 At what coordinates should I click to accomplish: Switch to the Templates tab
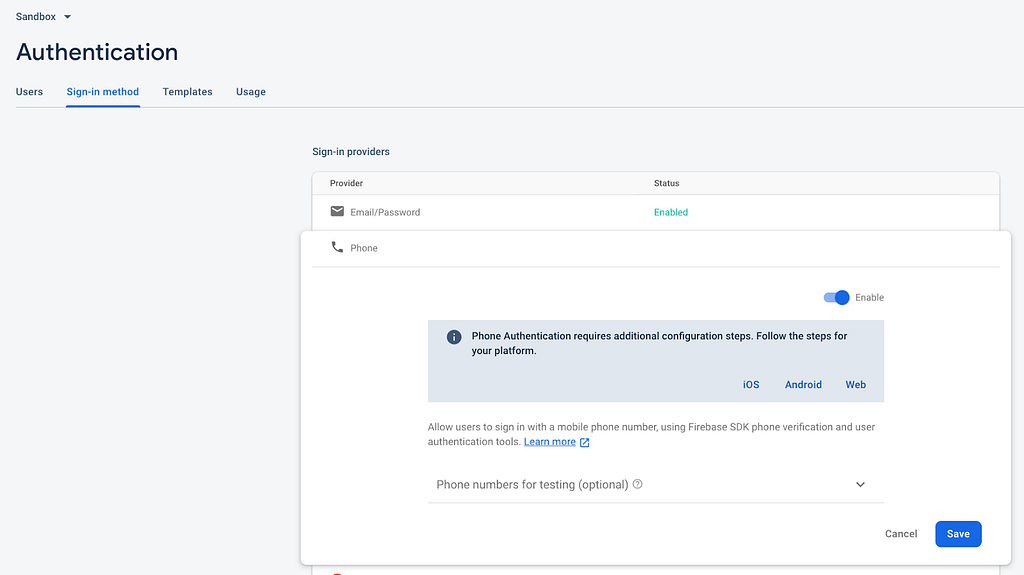click(x=187, y=91)
